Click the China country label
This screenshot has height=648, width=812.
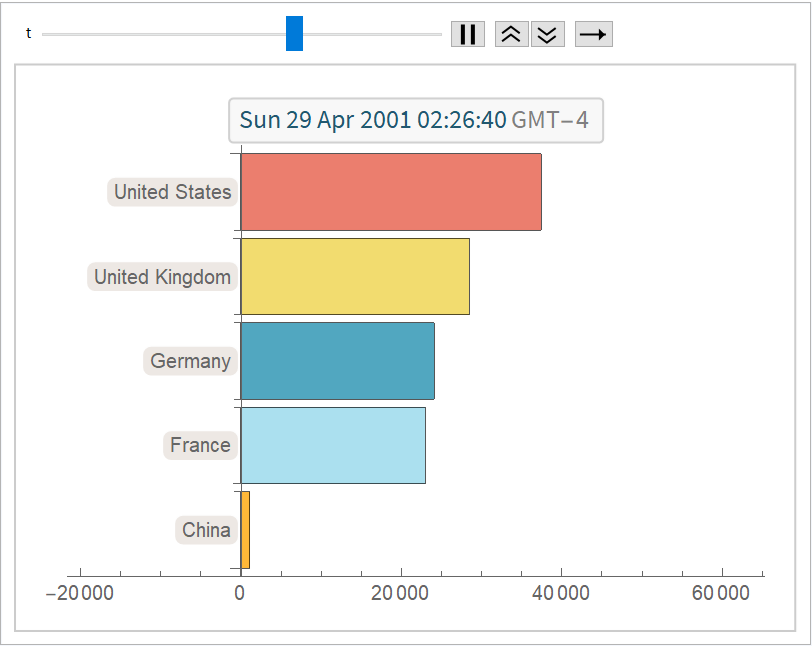click(x=206, y=530)
